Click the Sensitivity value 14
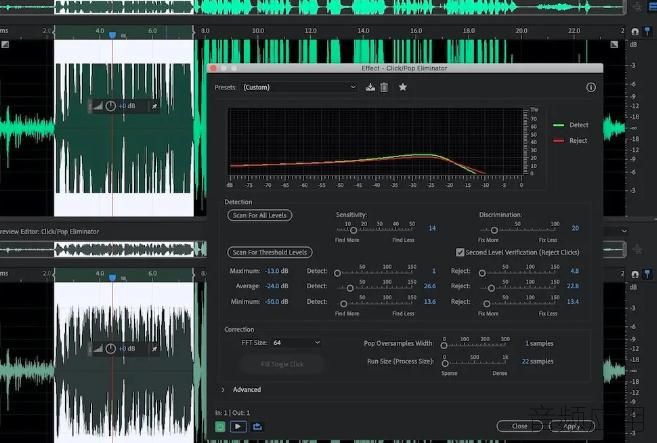This screenshot has width=657, height=443. click(432, 228)
